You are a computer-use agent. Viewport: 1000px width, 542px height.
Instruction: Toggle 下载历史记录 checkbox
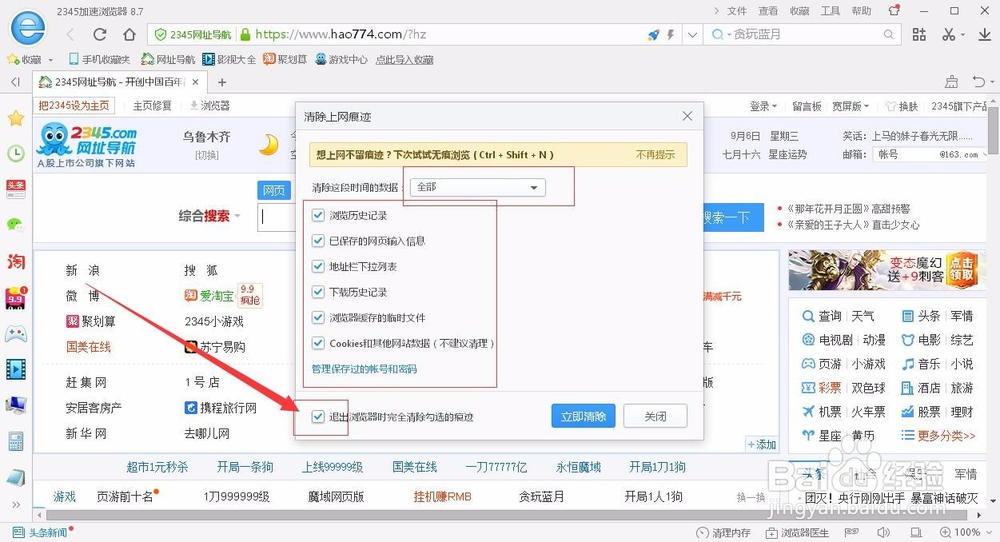coord(318,292)
